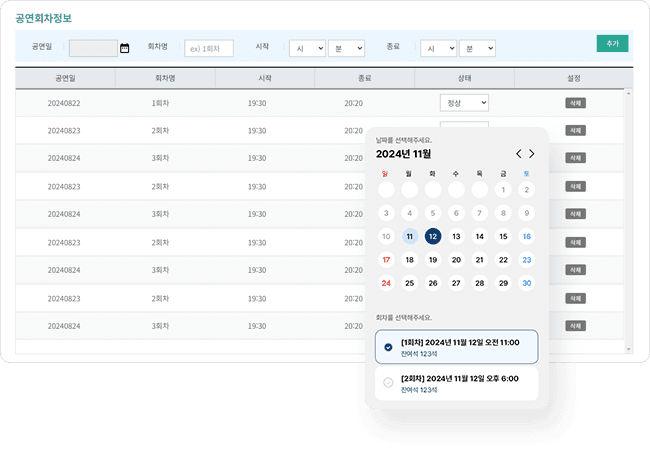Click the table's vertical scrollbar
This screenshot has width=650, height=456.
[x=629, y=200]
